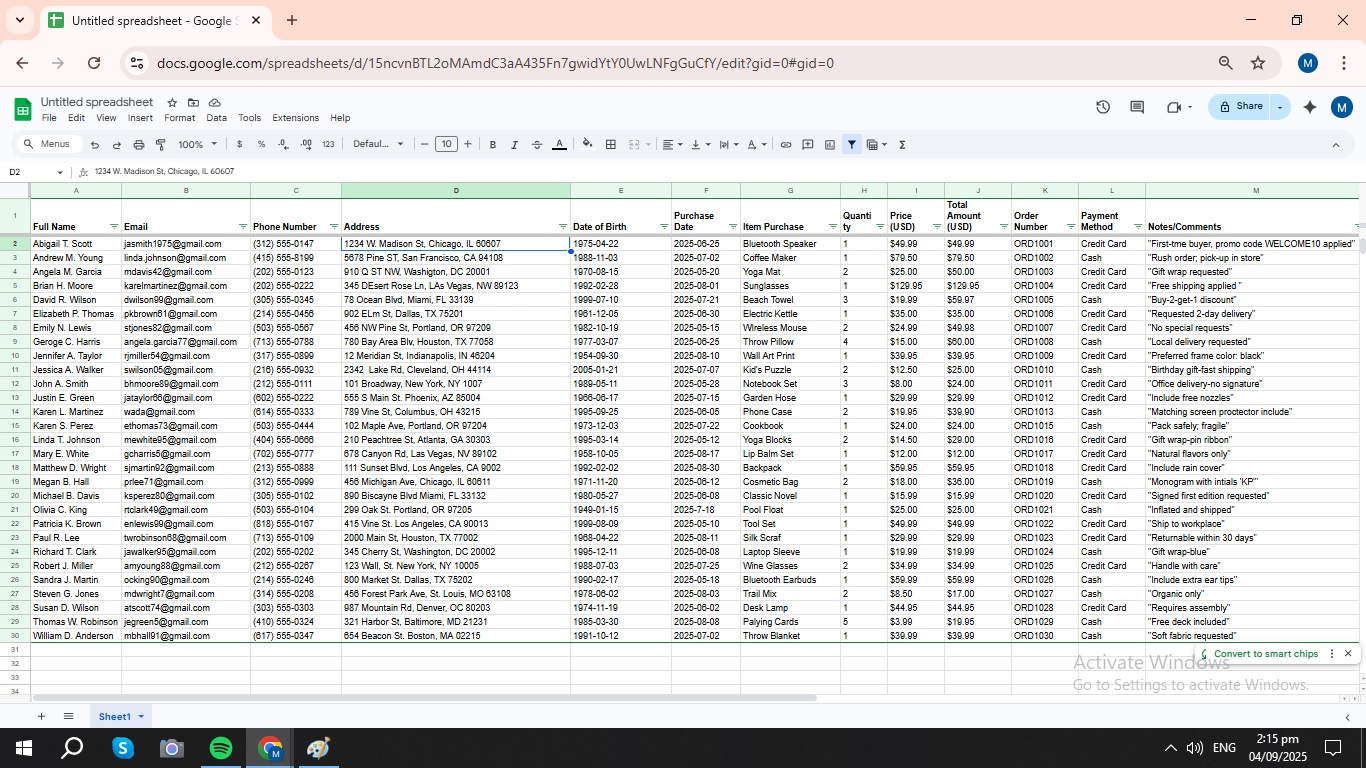The image size is (1366, 768).
Task: Toggle the filter button off
Action: 852,145
